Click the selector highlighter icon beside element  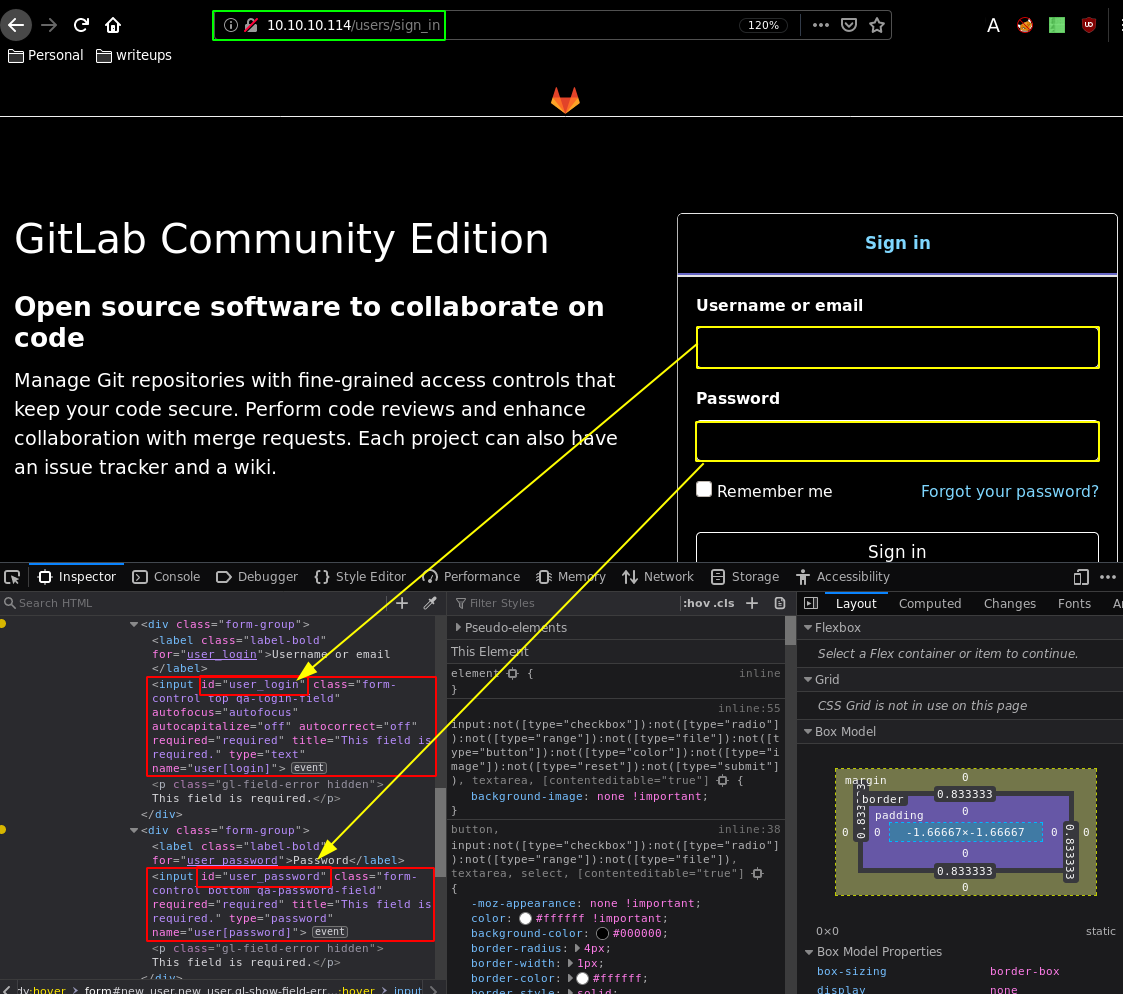tap(513, 673)
